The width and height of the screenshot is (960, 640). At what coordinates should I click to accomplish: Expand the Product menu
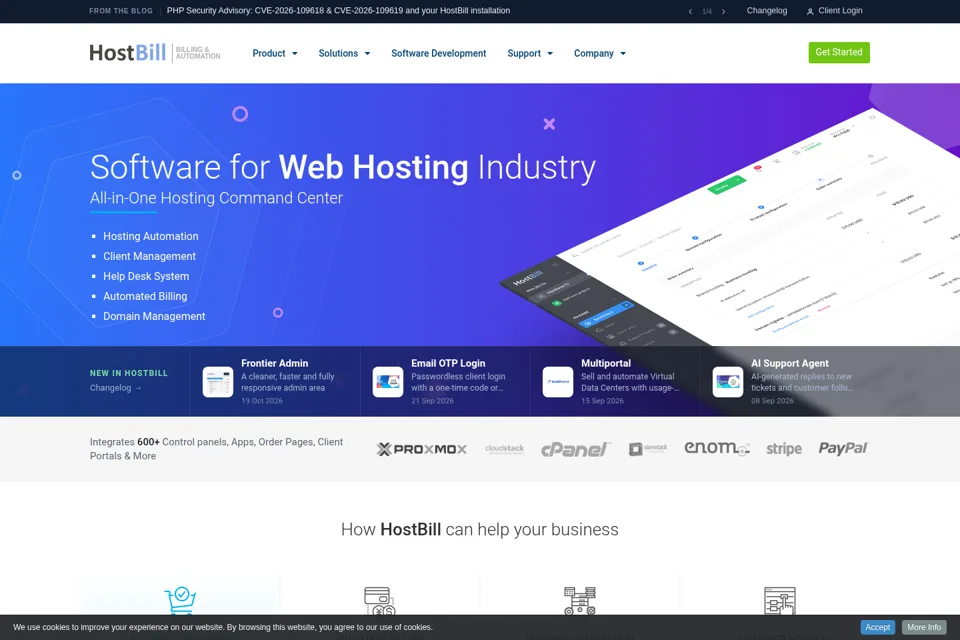click(x=275, y=53)
